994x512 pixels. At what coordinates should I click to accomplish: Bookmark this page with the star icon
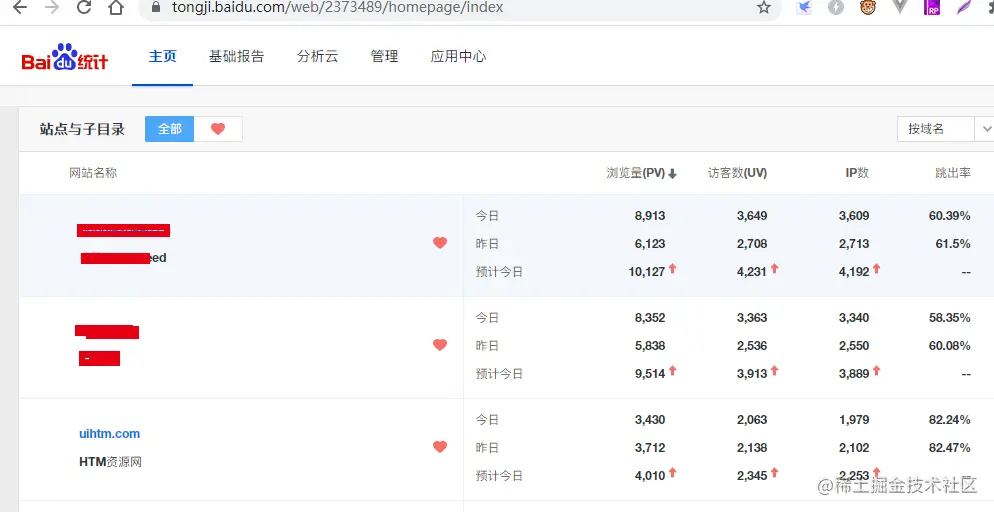(x=764, y=8)
